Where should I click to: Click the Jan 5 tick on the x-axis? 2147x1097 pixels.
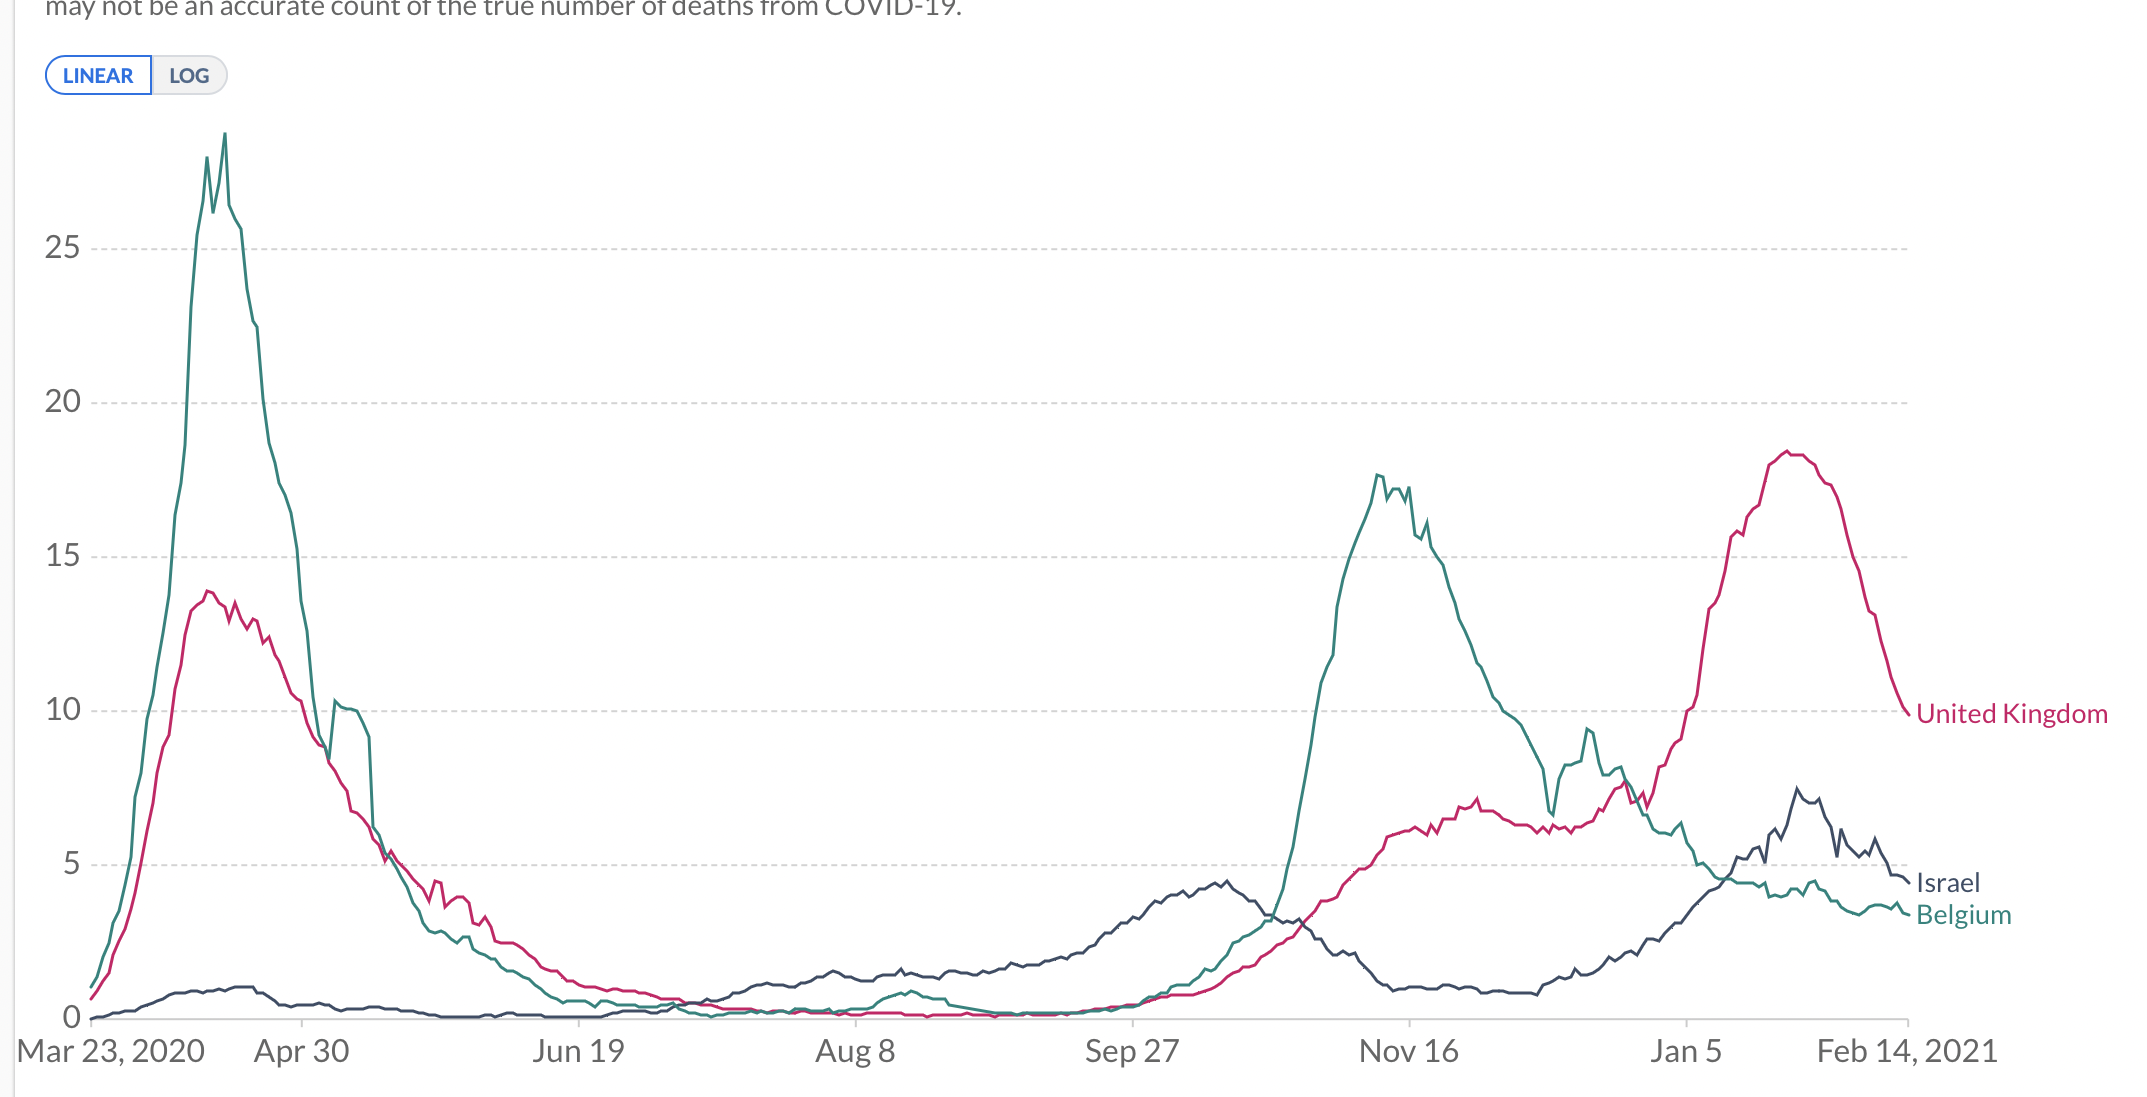tap(1686, 1051)
